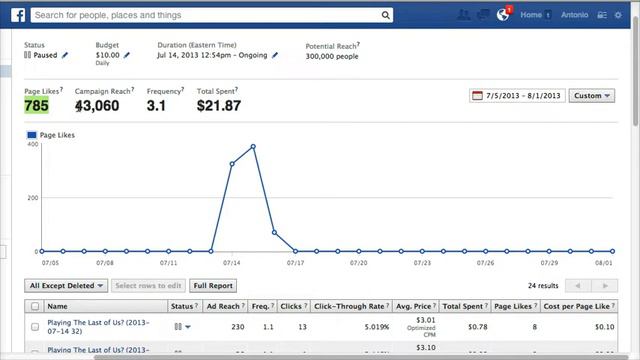Sort table by Avg. Price column
The height and width of the screenshot is (360, 640).
416,306
